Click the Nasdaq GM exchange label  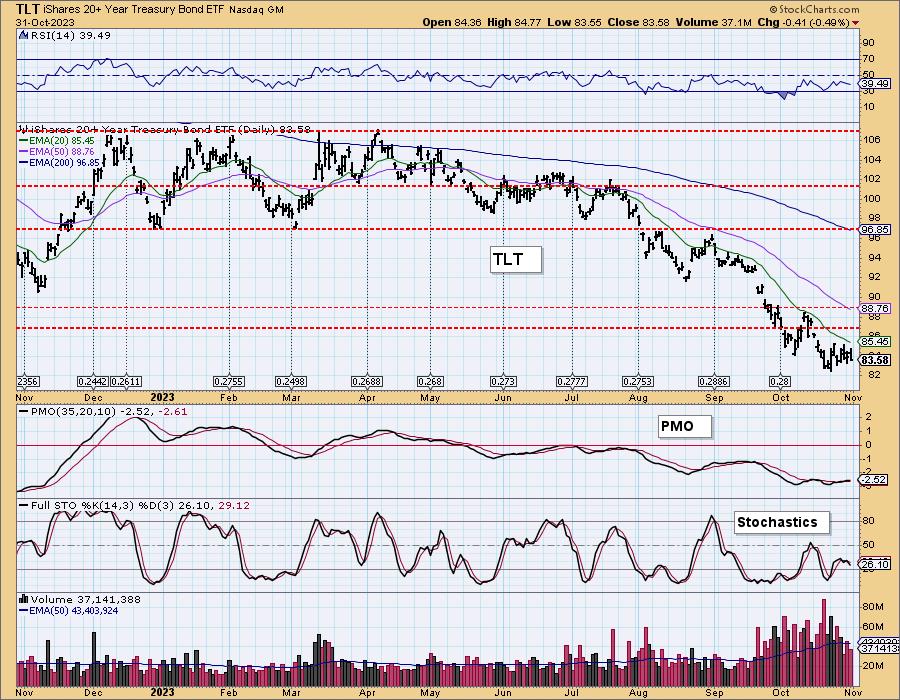[x=255, y=10]
